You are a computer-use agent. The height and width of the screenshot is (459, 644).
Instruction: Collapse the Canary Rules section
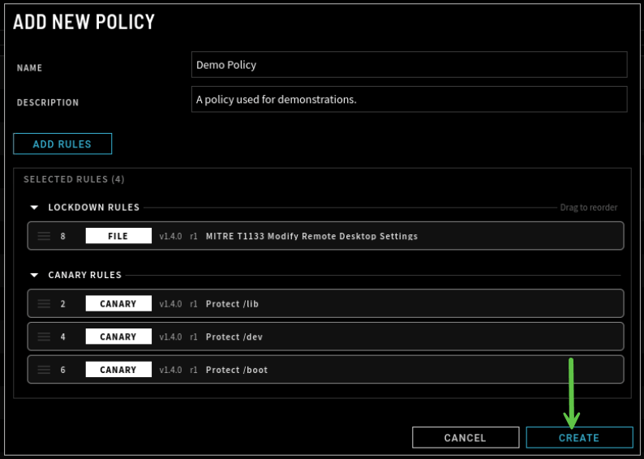tap(34, 275)
